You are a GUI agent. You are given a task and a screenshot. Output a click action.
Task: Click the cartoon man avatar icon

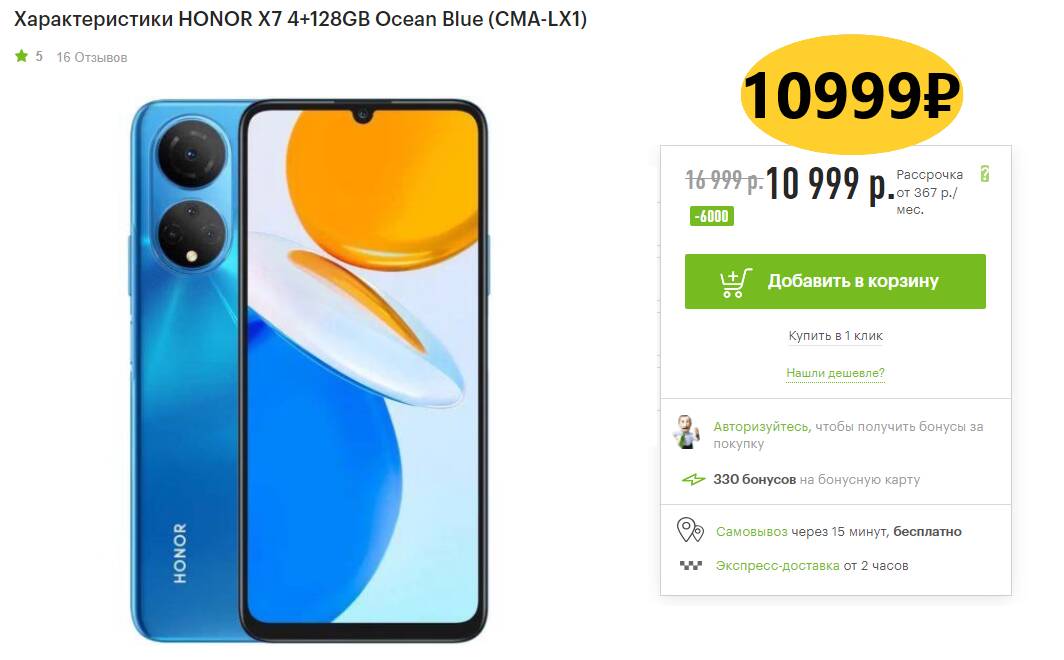click(686, 432)
